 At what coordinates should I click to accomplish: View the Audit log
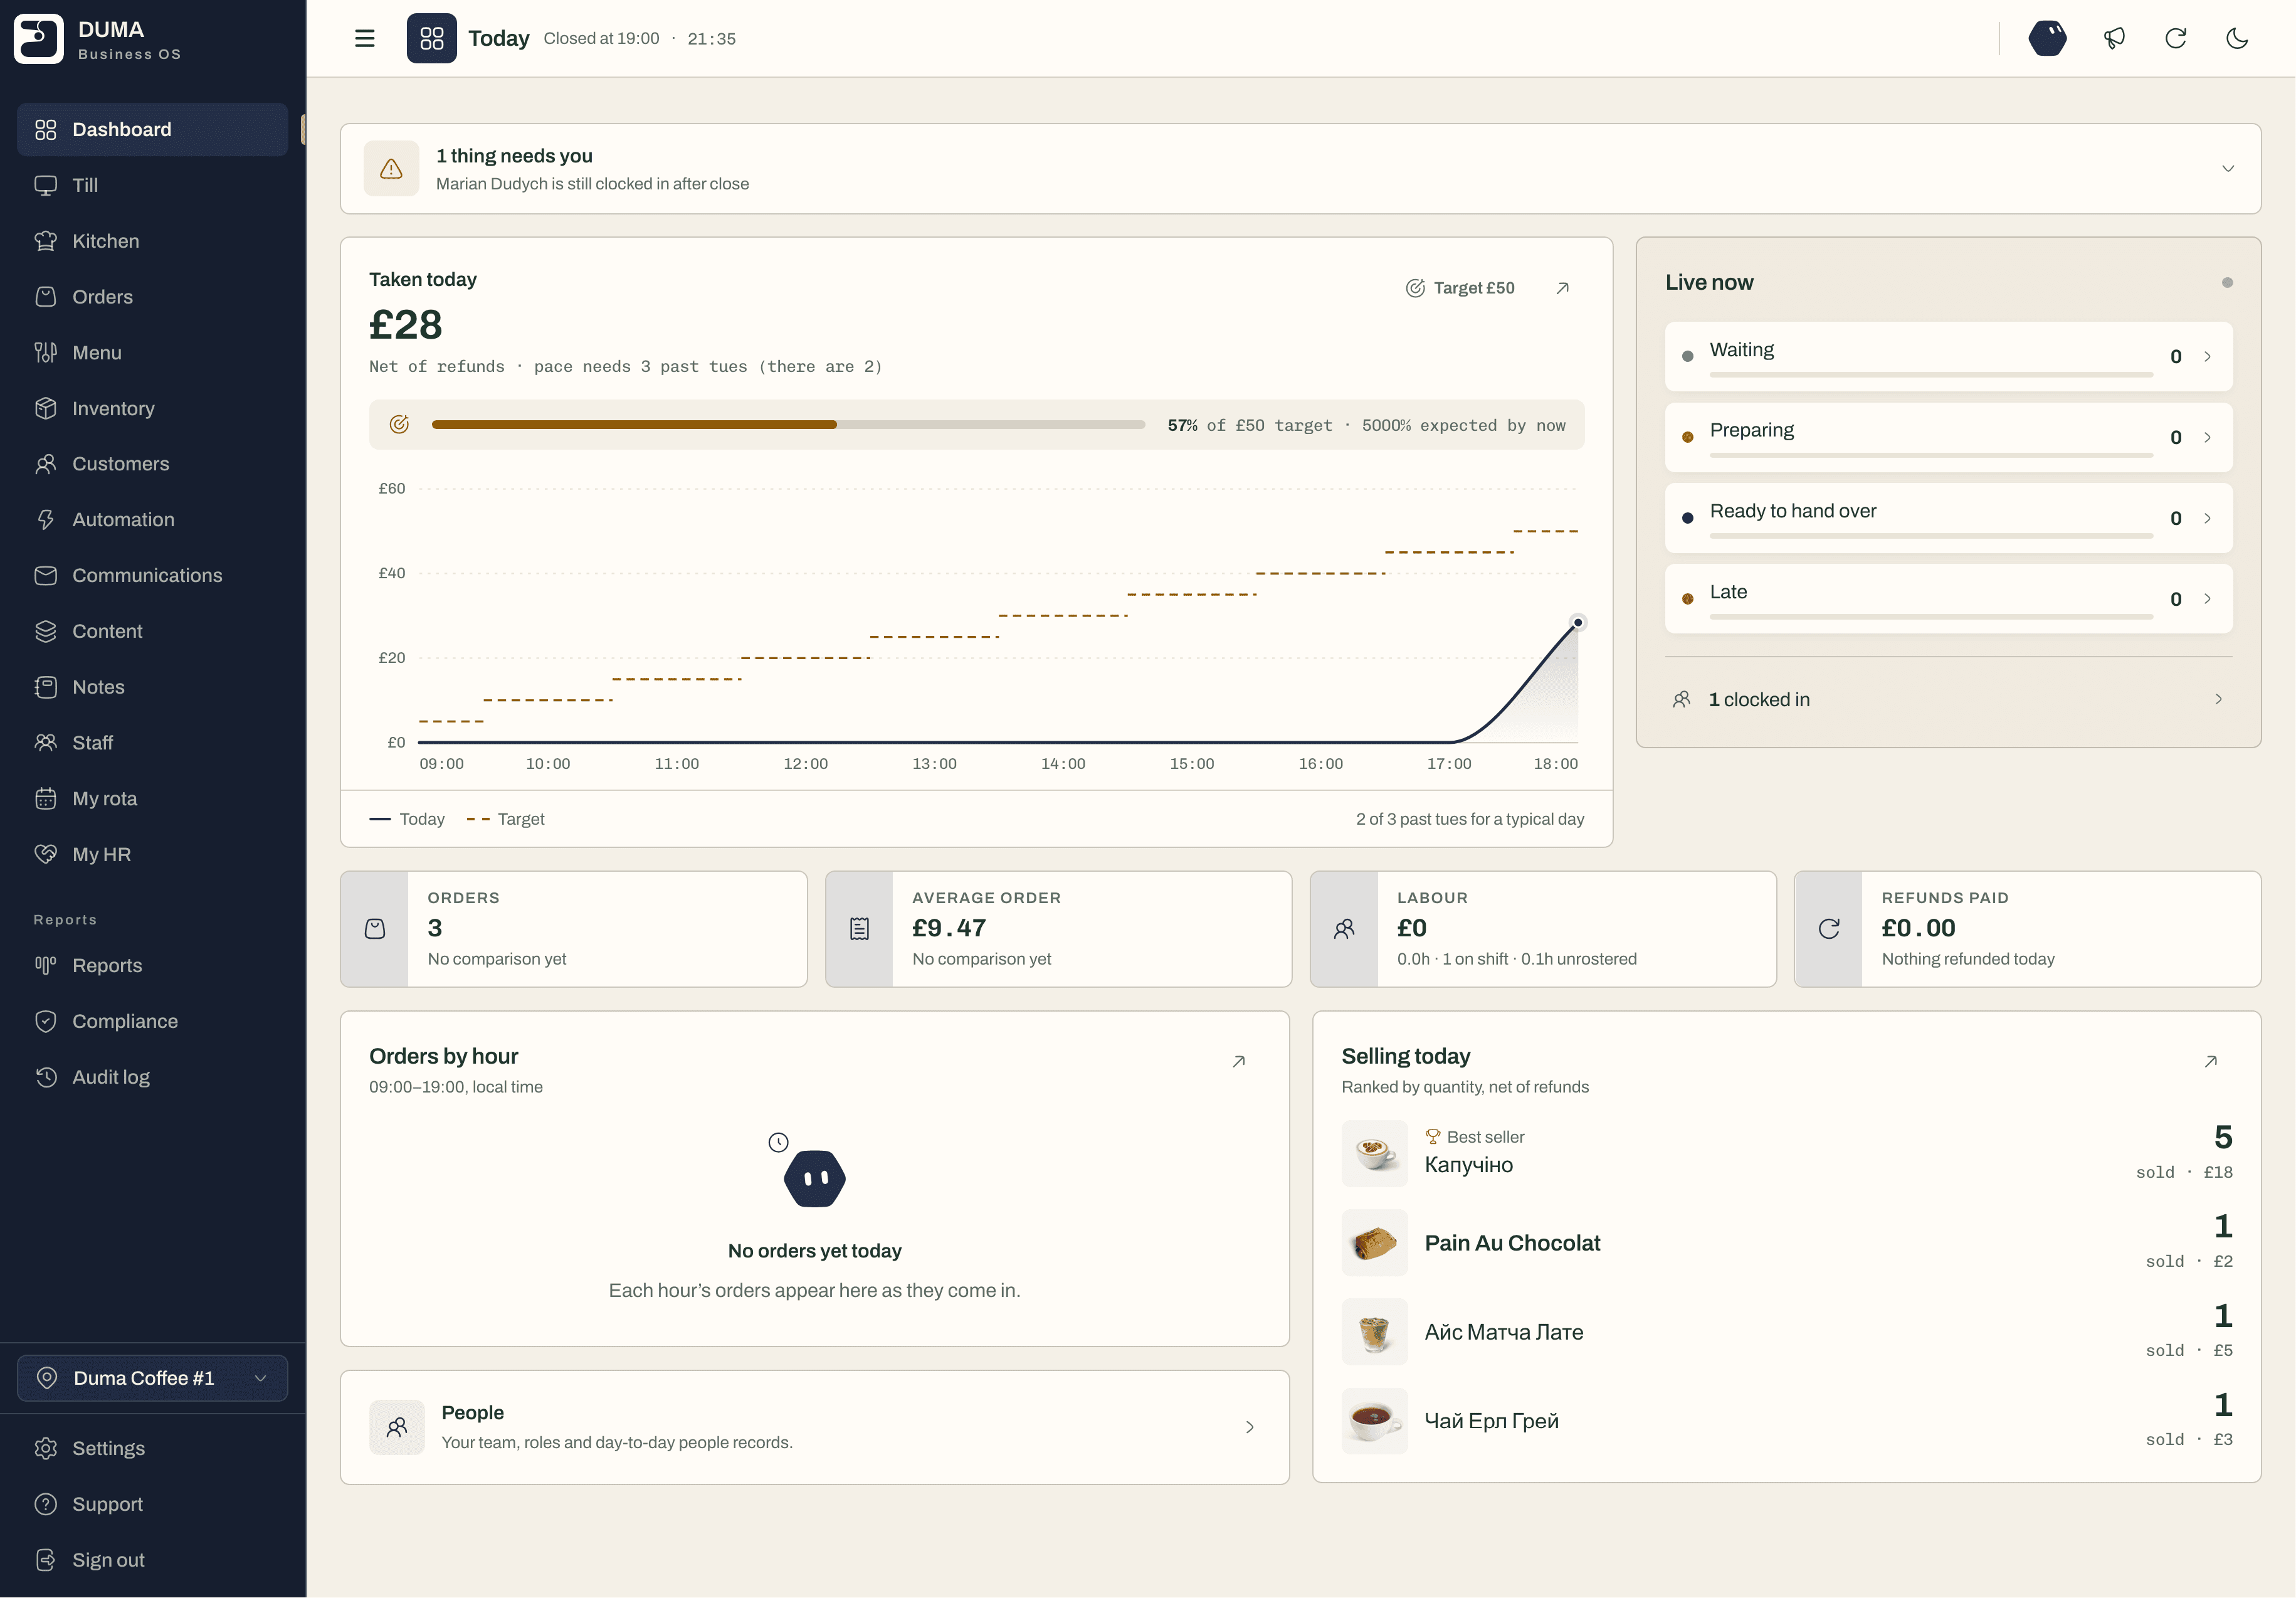[152, 1077]
